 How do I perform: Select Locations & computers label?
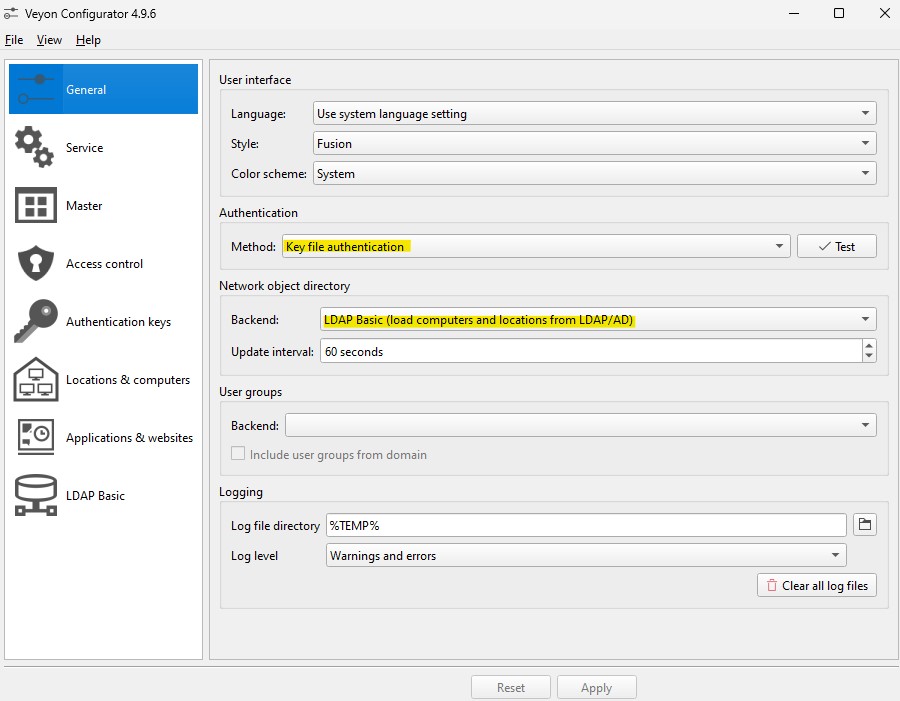coord(127,379)
